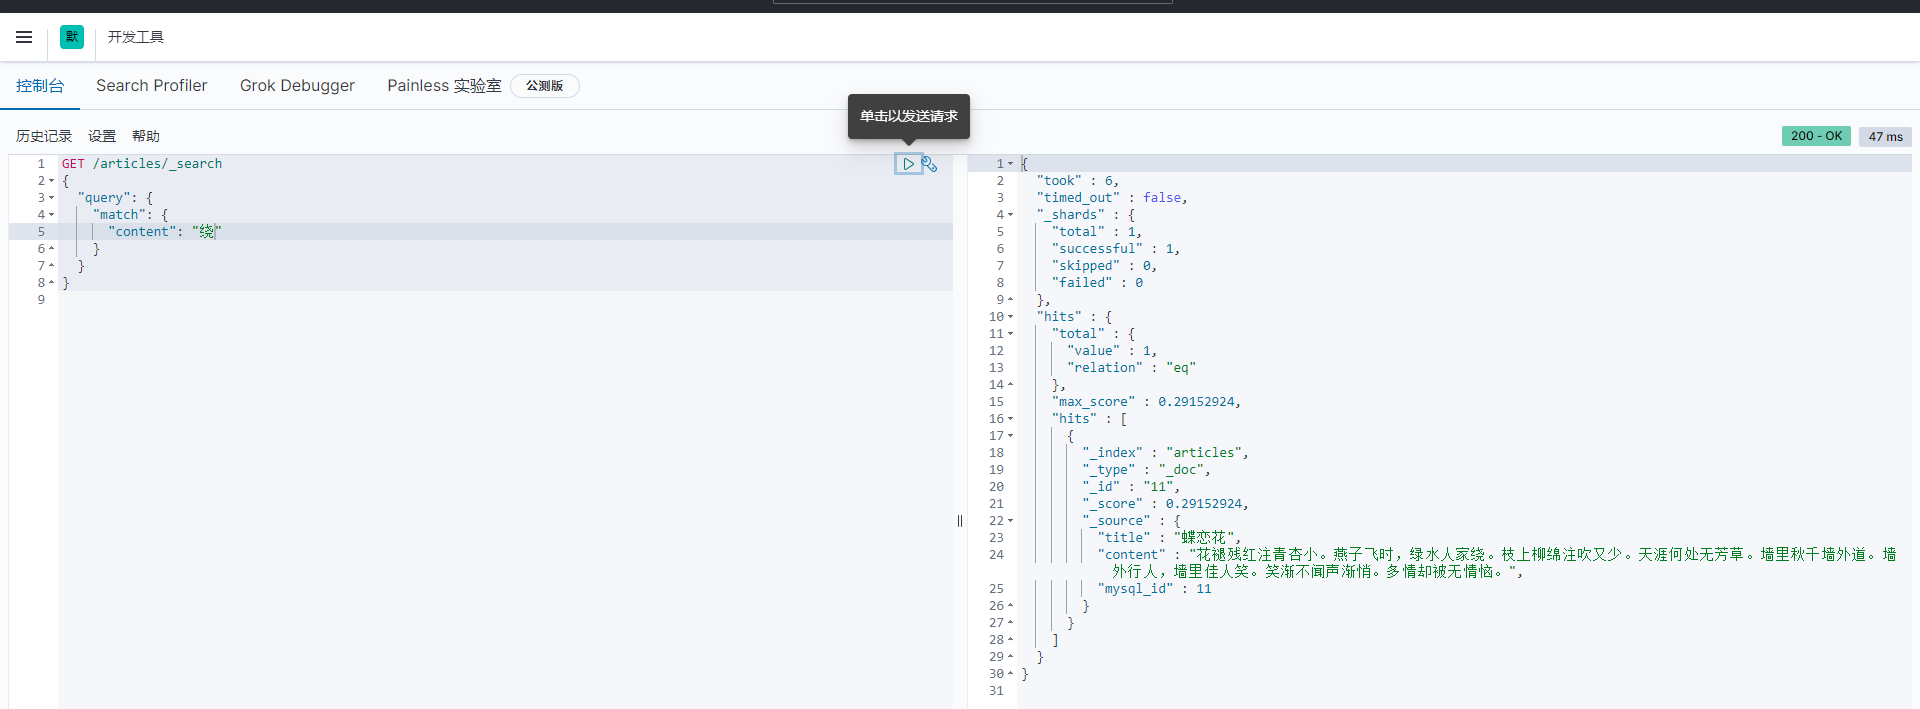1920x709 pixels.
Task: Click the 帮助 help link
Action: click(x=146, y=136)
